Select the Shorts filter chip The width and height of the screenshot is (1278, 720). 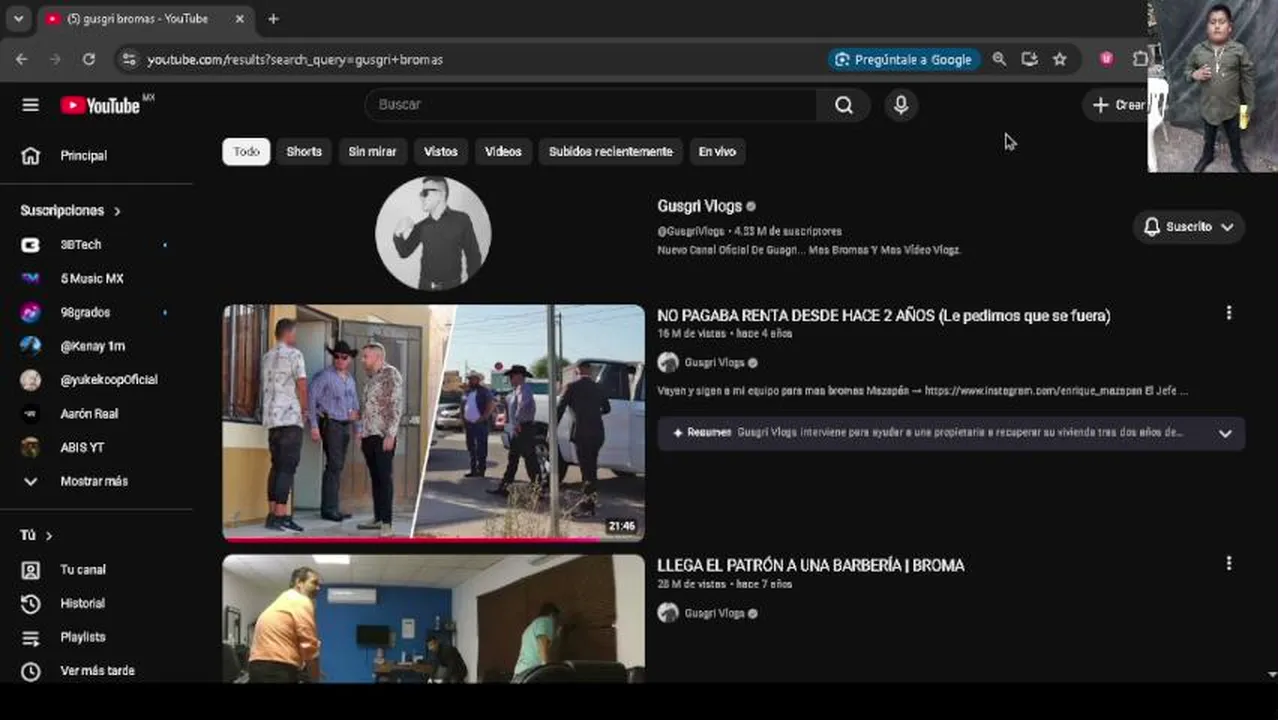304,152
